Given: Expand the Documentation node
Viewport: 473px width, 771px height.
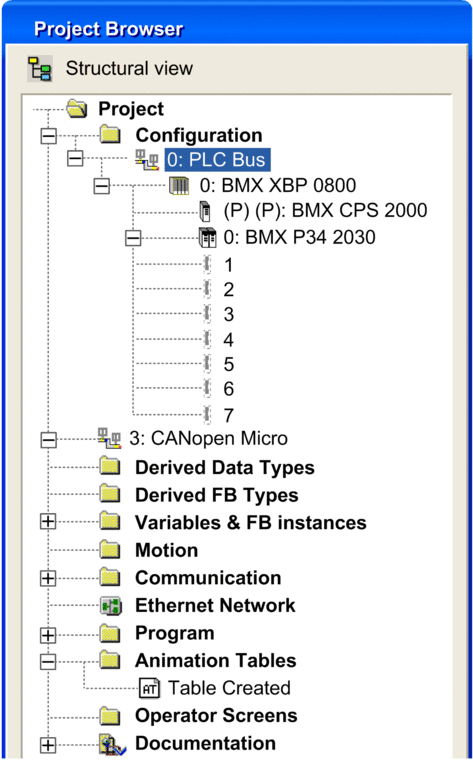Looking at the screenshot, I should click(48, 745).
